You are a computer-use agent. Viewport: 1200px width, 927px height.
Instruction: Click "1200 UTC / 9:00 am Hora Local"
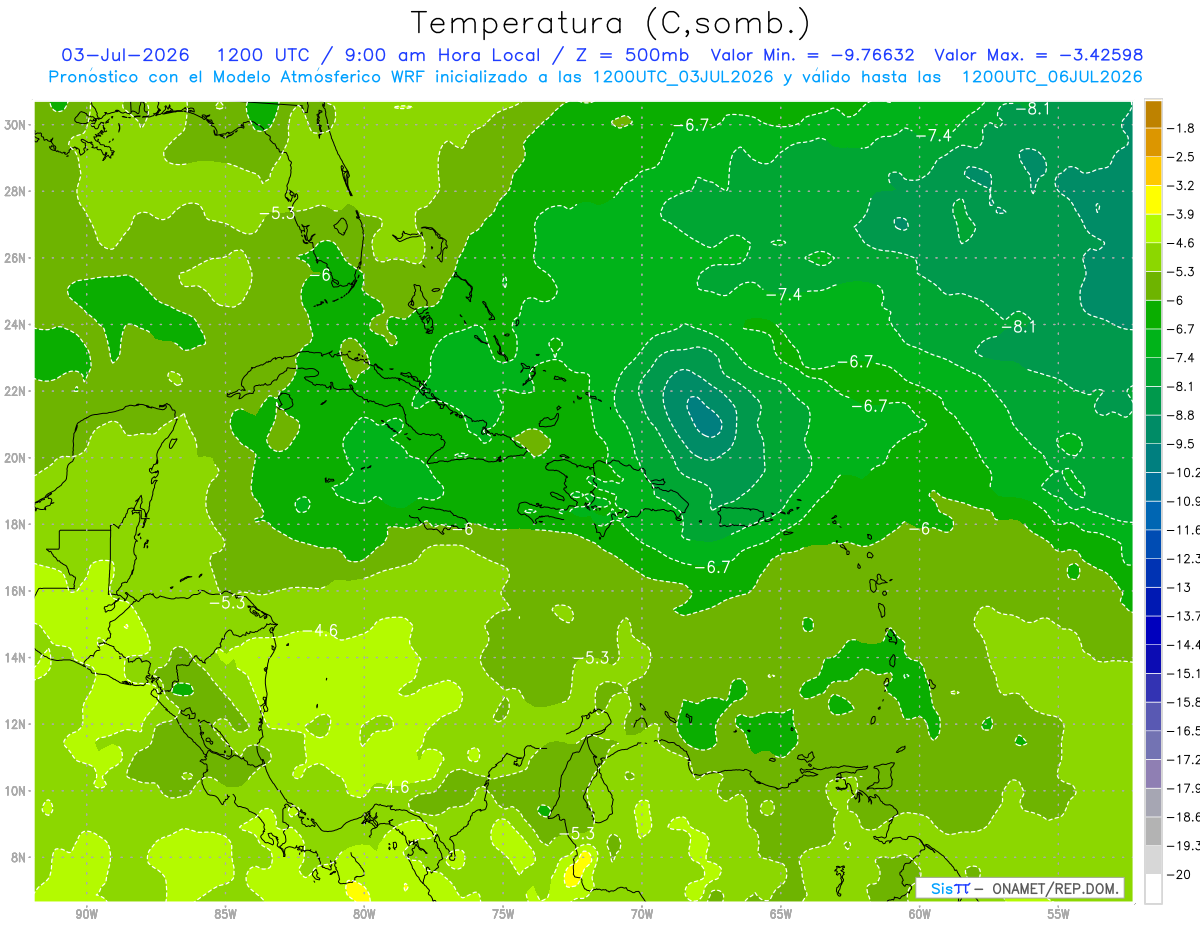(x=378, y=55)
